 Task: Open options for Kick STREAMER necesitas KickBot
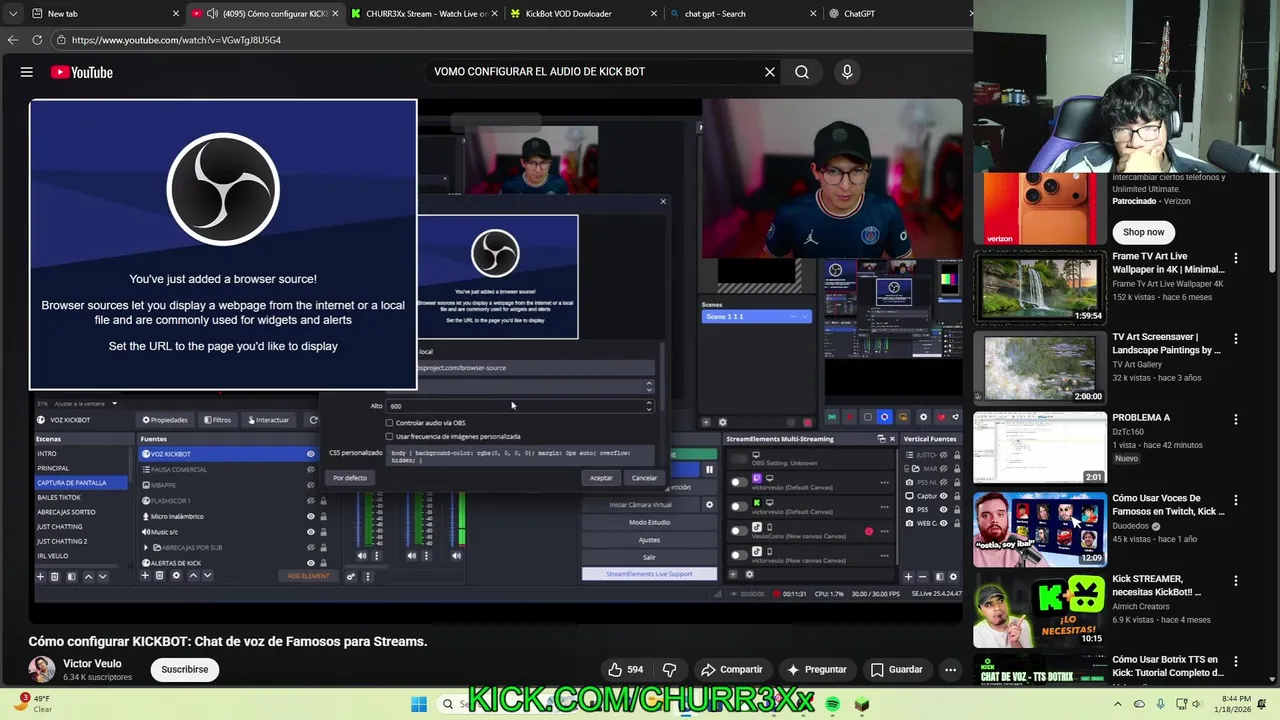click(1236, 581)
